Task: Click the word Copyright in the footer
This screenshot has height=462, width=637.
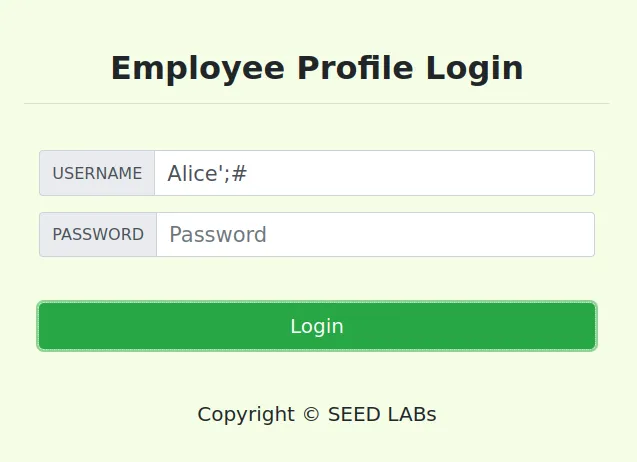Action: pyautogui.click(x=246, y=414)
